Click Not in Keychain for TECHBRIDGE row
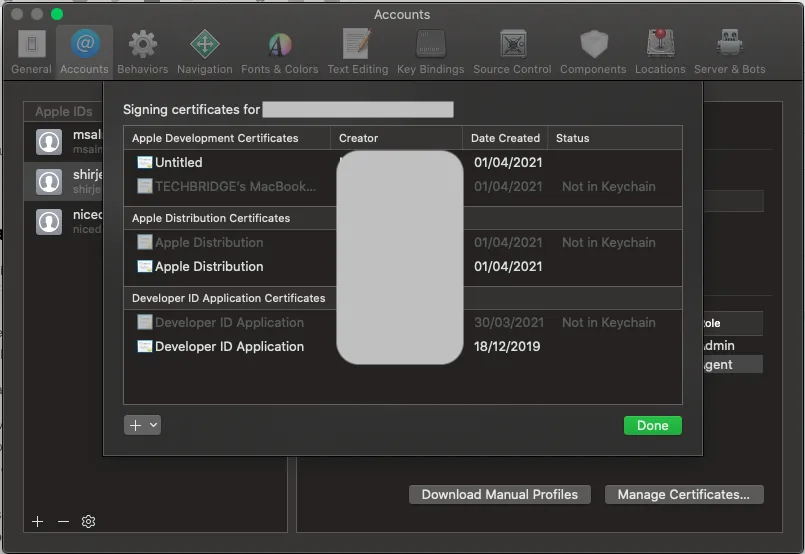The width and height of the screenshot is (805, 554). pos(608,186)
